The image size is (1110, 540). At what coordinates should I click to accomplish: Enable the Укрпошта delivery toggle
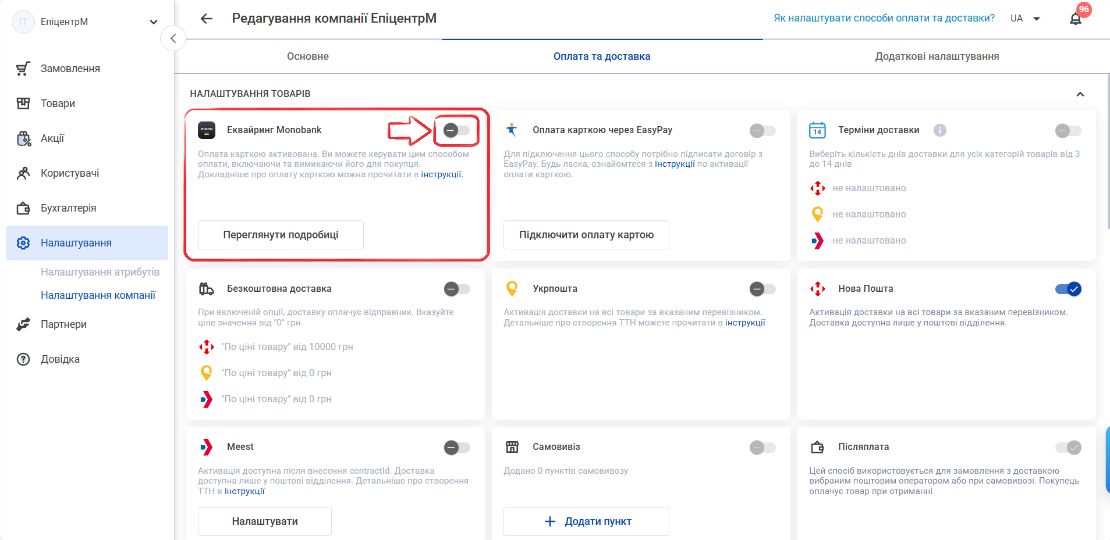pos(762,289)
